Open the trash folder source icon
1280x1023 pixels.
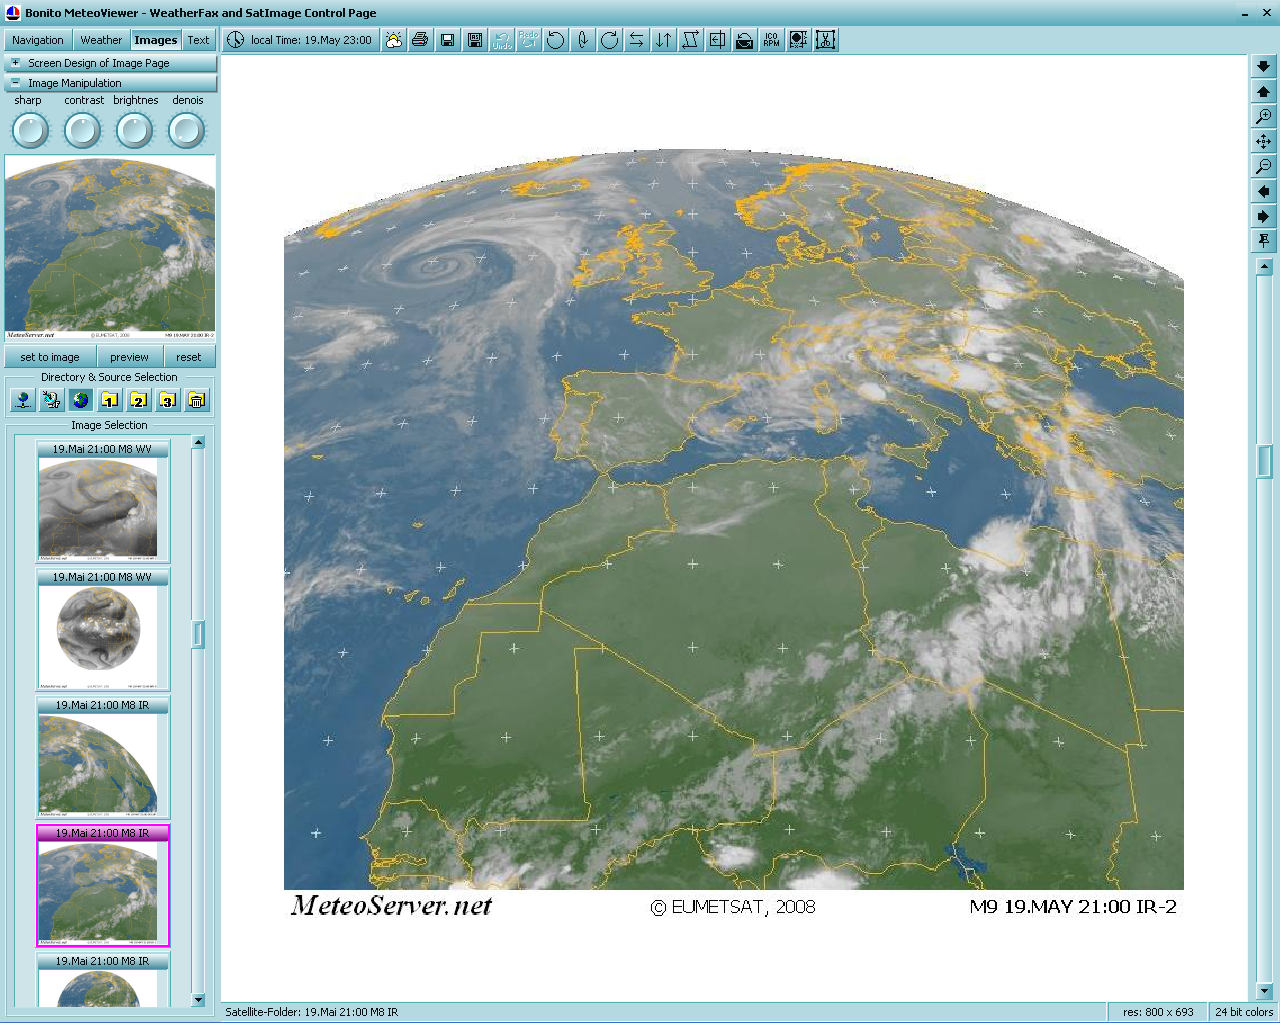pos(197,400)
